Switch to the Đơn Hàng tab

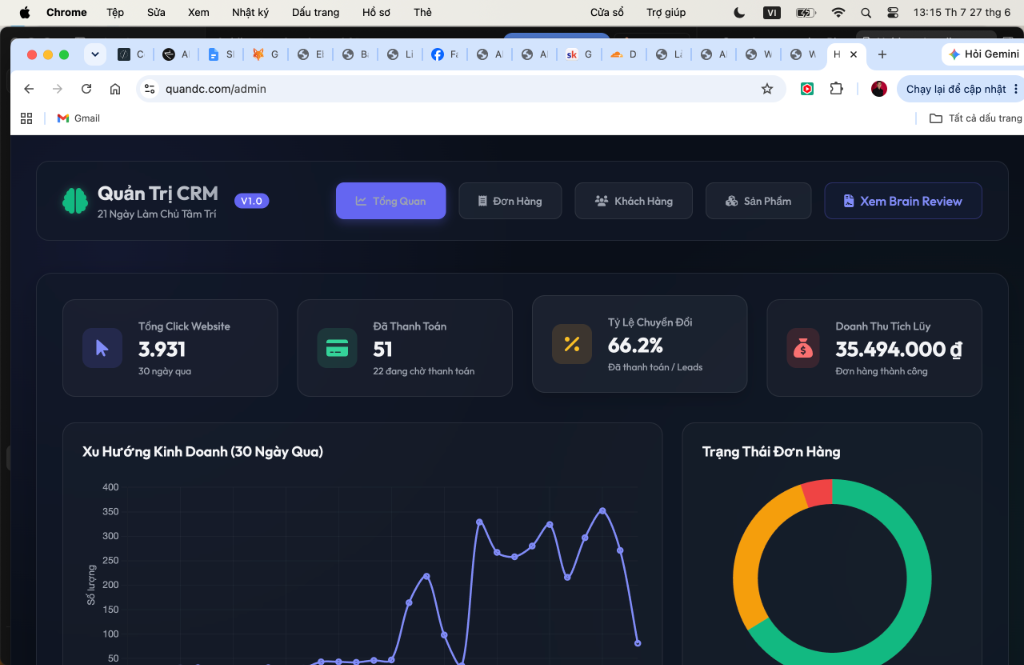click(x=510, y=201)
